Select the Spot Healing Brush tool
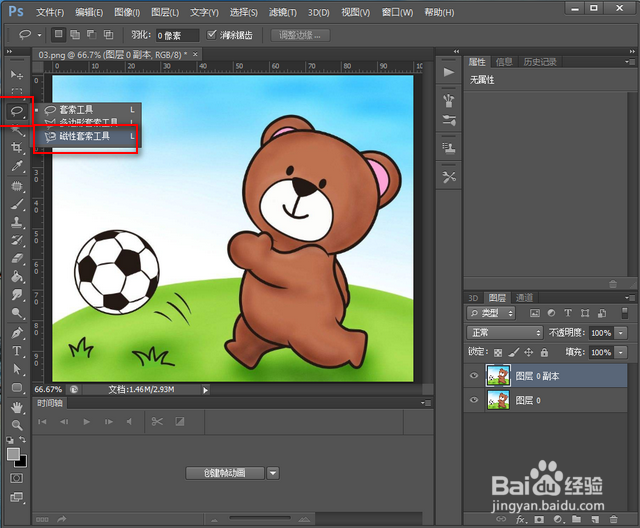 17,186
